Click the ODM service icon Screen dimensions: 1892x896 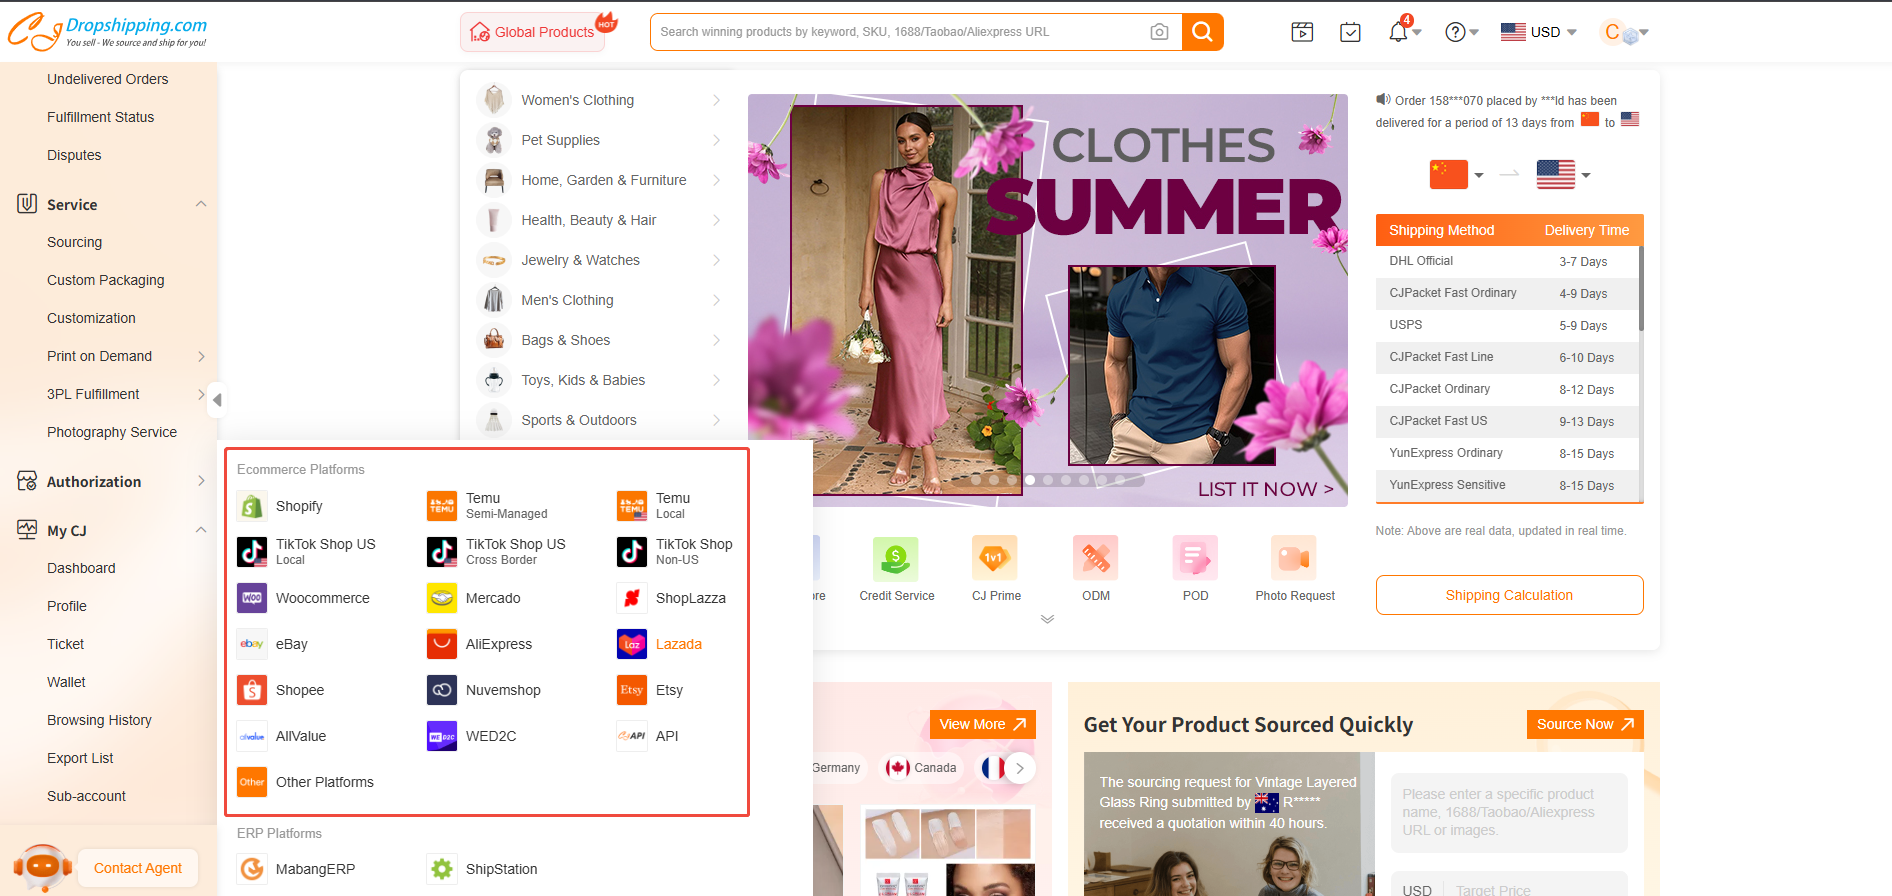[1095, 558]
